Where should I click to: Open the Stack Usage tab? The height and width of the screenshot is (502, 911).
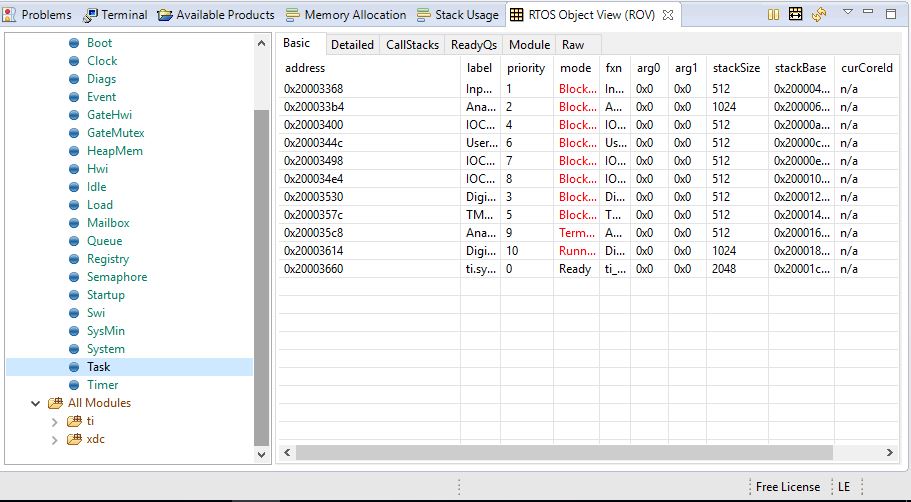[x=458, y=15]
